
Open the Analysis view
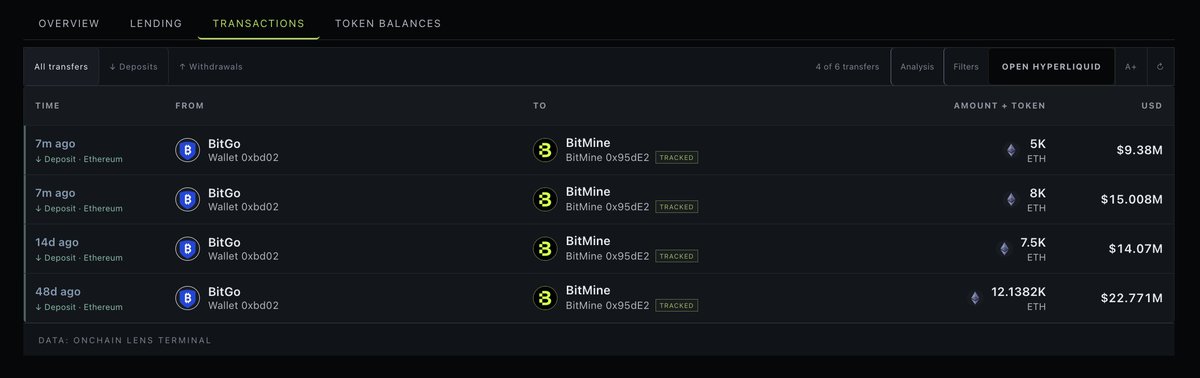point(917,67)
